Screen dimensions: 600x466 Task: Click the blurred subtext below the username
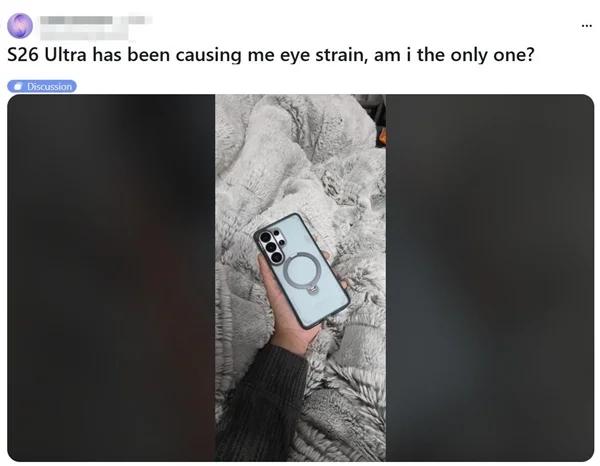click(x=84, y=34)
